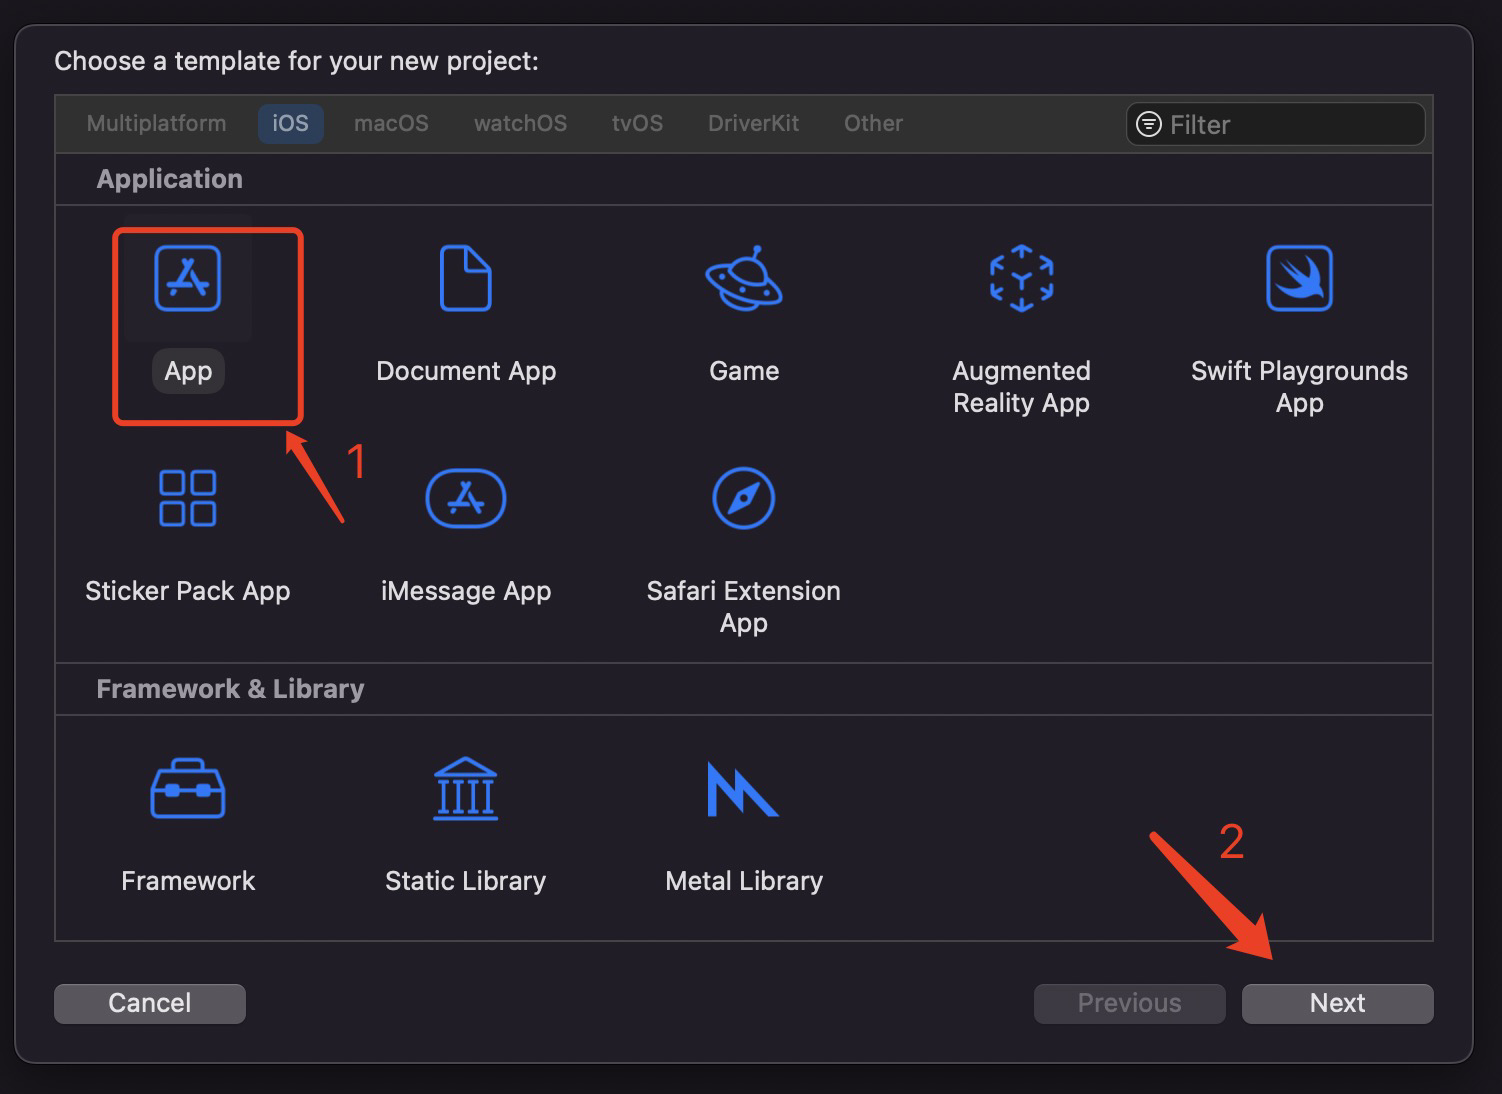Click the Next button
This screenshot has width=1502, height=1094.
1337,1003
